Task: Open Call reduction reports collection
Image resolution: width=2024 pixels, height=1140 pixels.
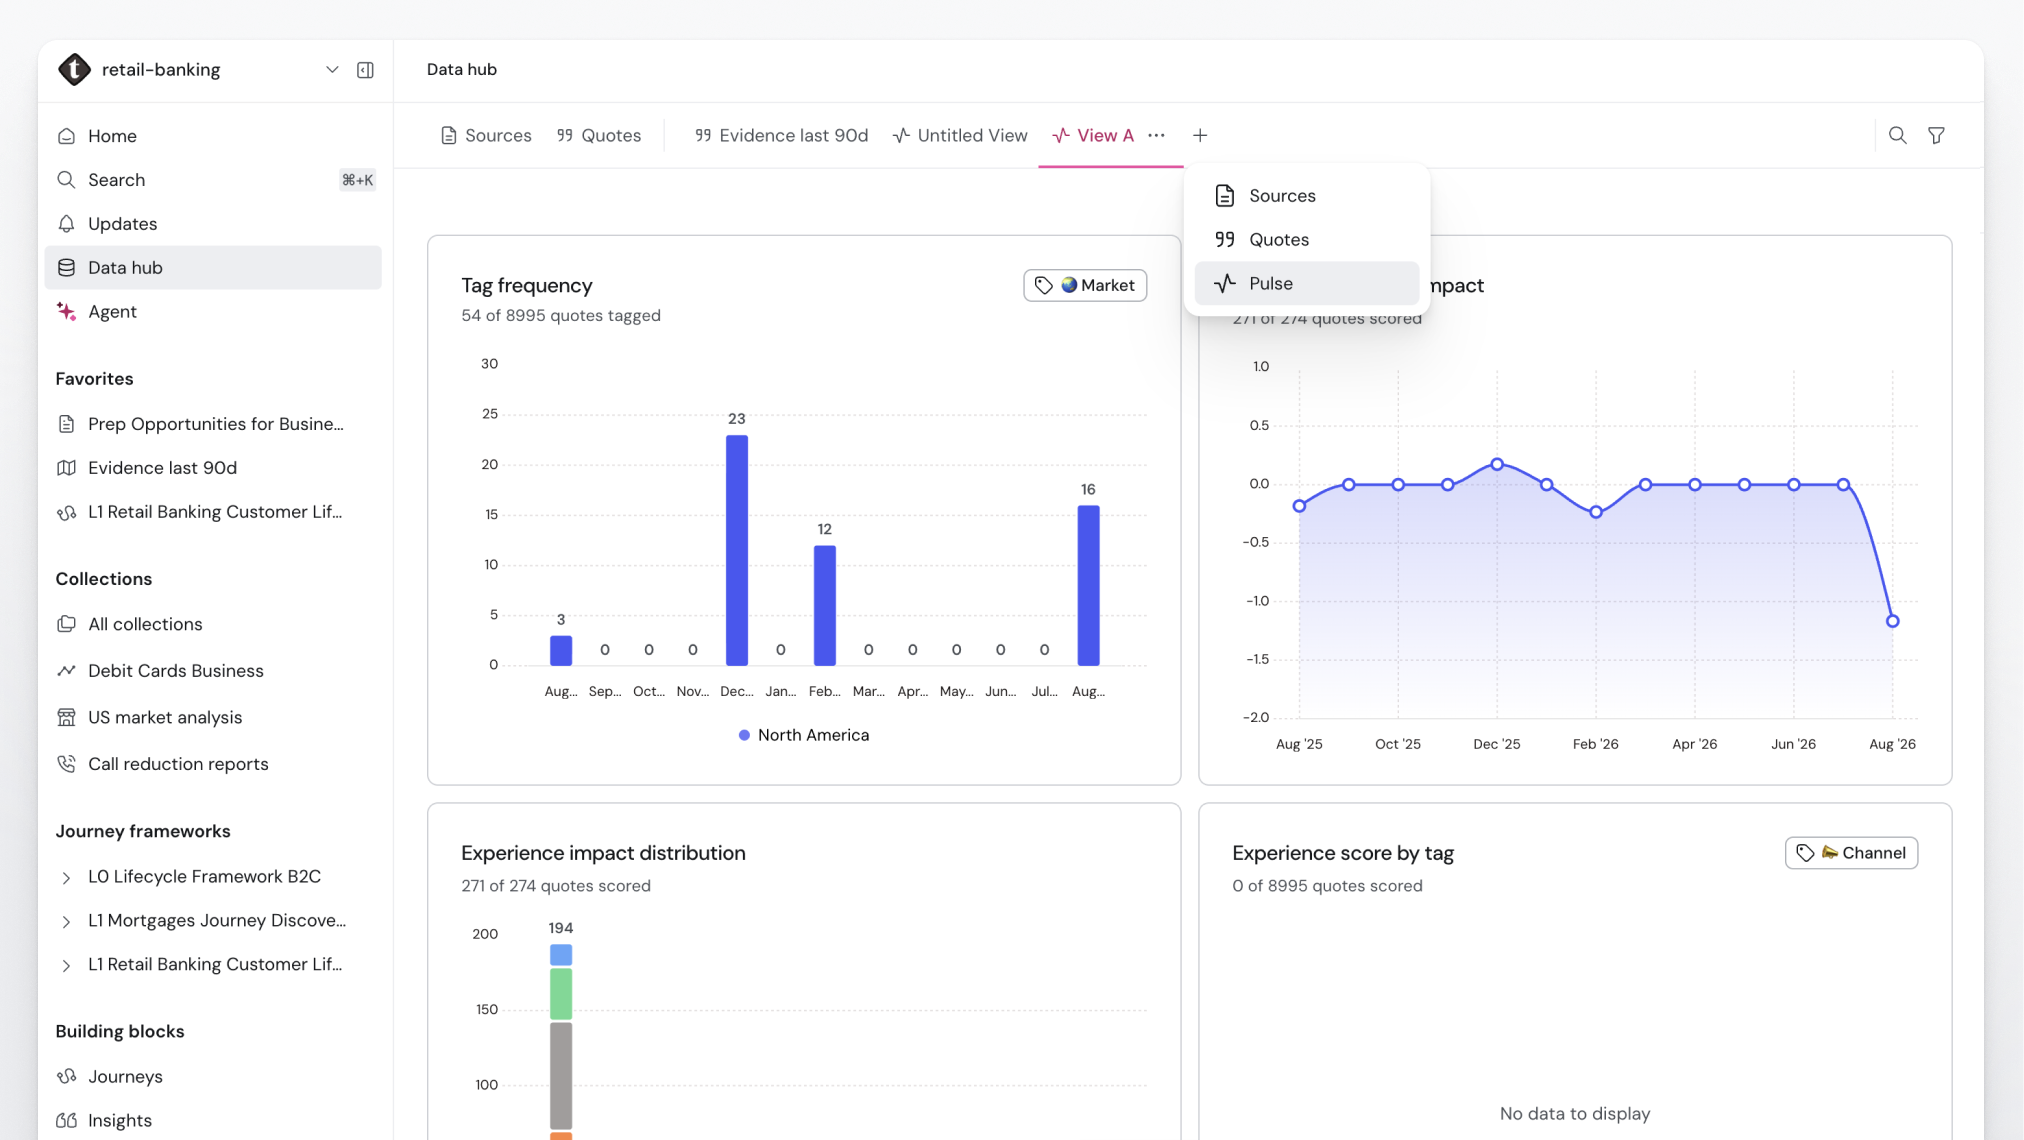Action: (213, 764)
